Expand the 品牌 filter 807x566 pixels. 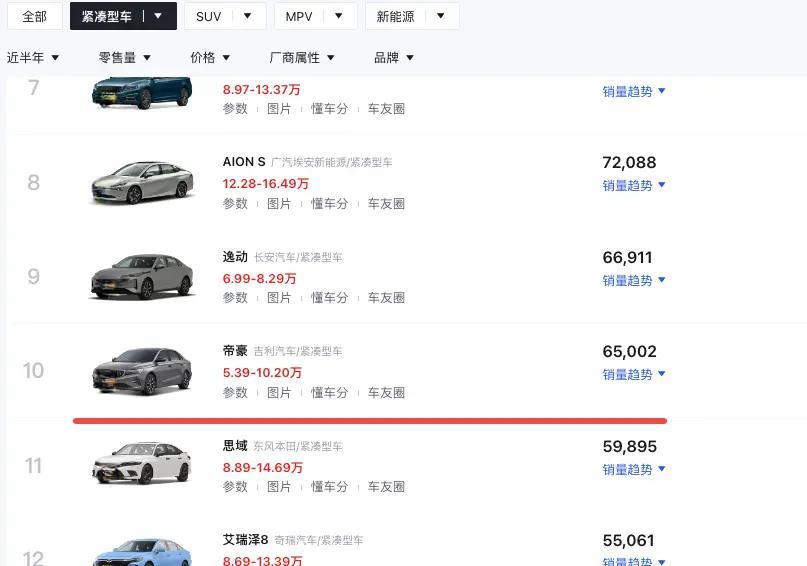click(x=394, y=58)
